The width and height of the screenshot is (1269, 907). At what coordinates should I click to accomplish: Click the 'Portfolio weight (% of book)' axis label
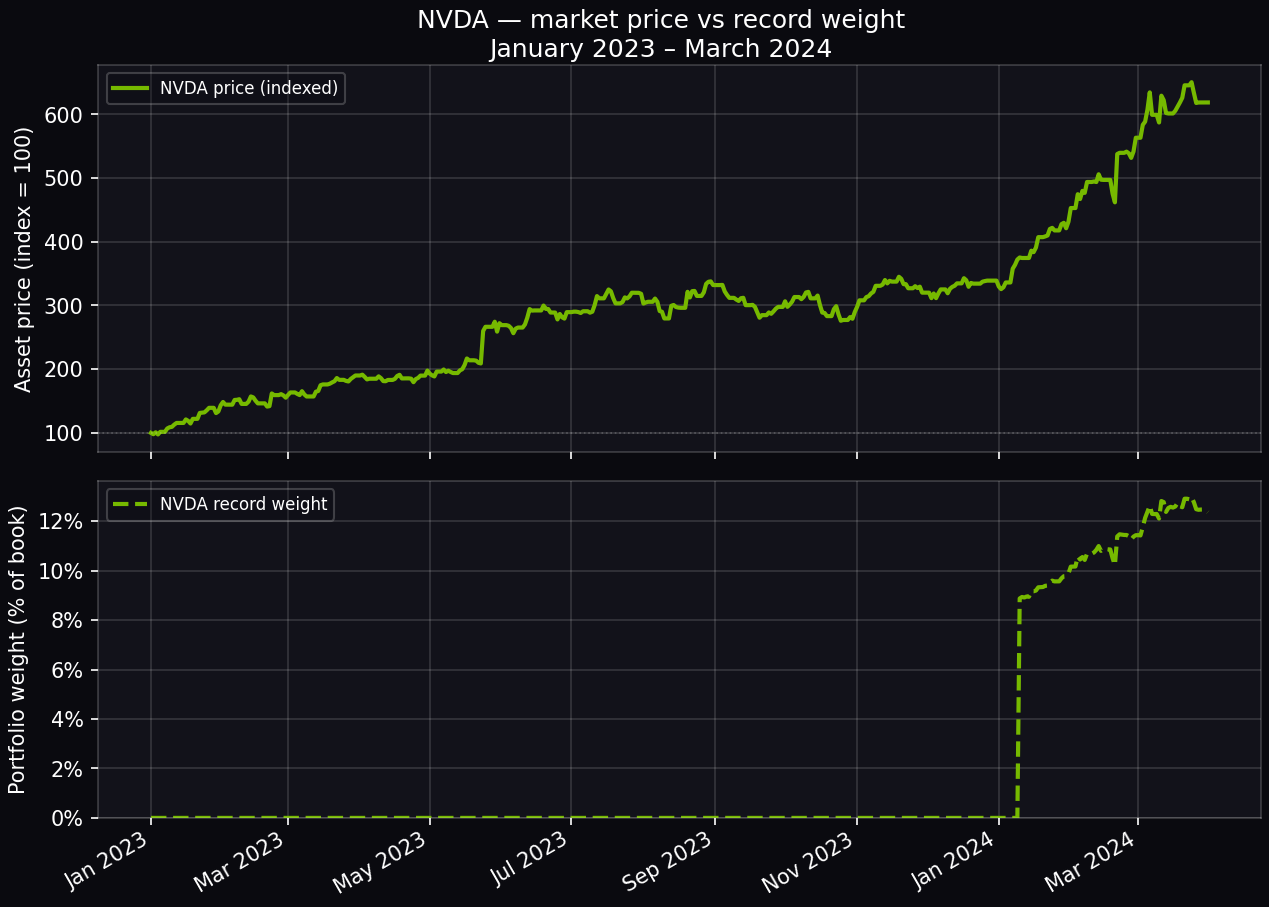(18, 650)
